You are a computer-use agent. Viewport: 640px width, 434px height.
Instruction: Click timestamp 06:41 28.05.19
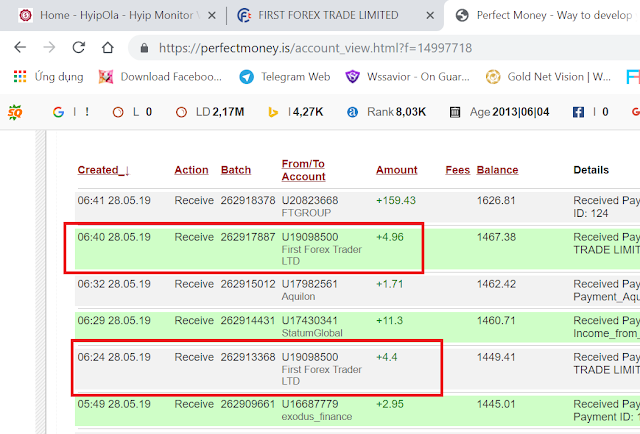[114, 200]
